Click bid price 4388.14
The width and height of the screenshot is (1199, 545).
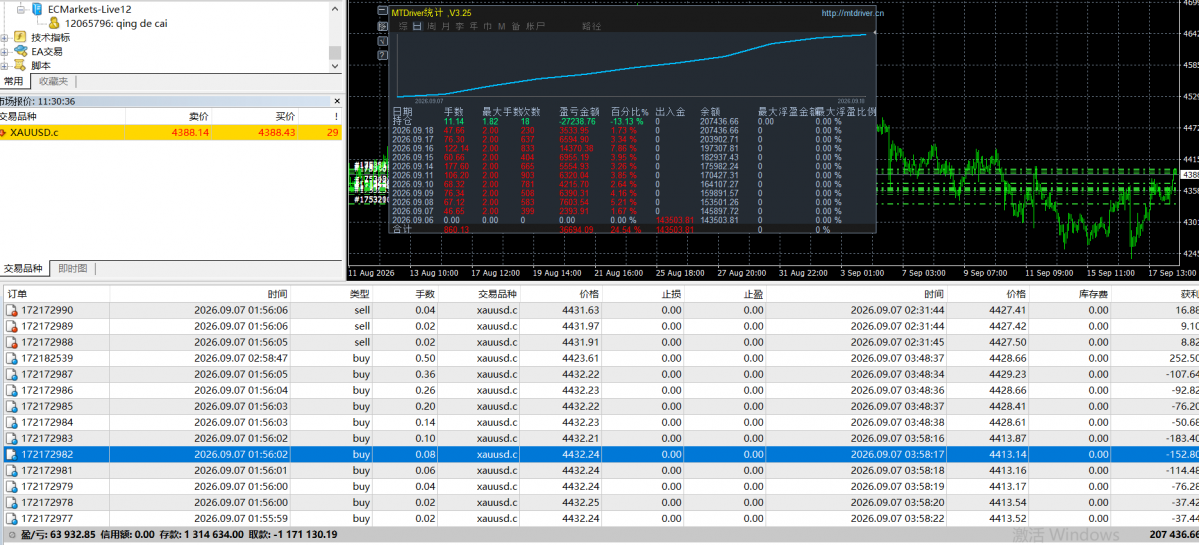click(x=189, y=132)
